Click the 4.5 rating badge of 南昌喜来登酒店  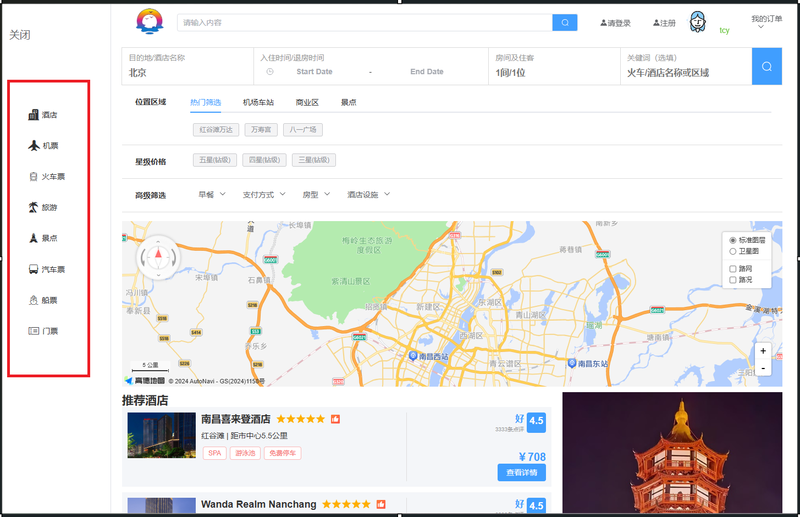tap(536, 422)
